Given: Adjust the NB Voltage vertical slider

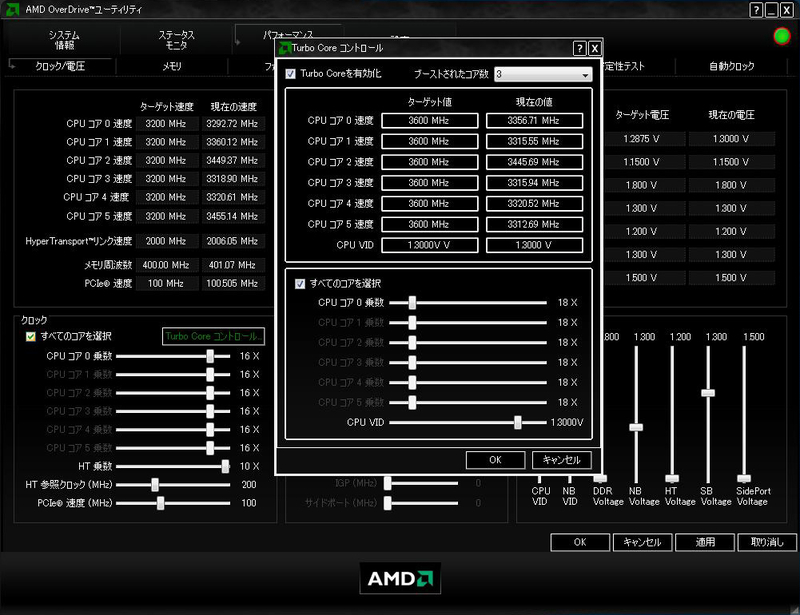Looking at the screenshot, I should [x=636, y=427].
